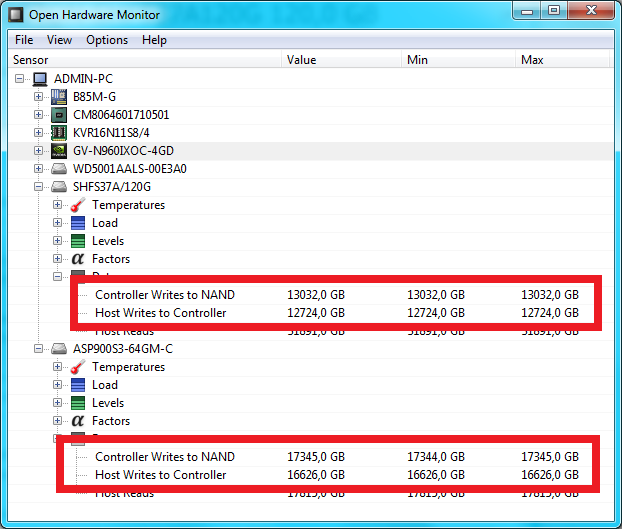Select Host Writes to Controller under ASP900S3-64GM-C
Viewport: 622px width, 529px height.
click(x=161, y=475)
